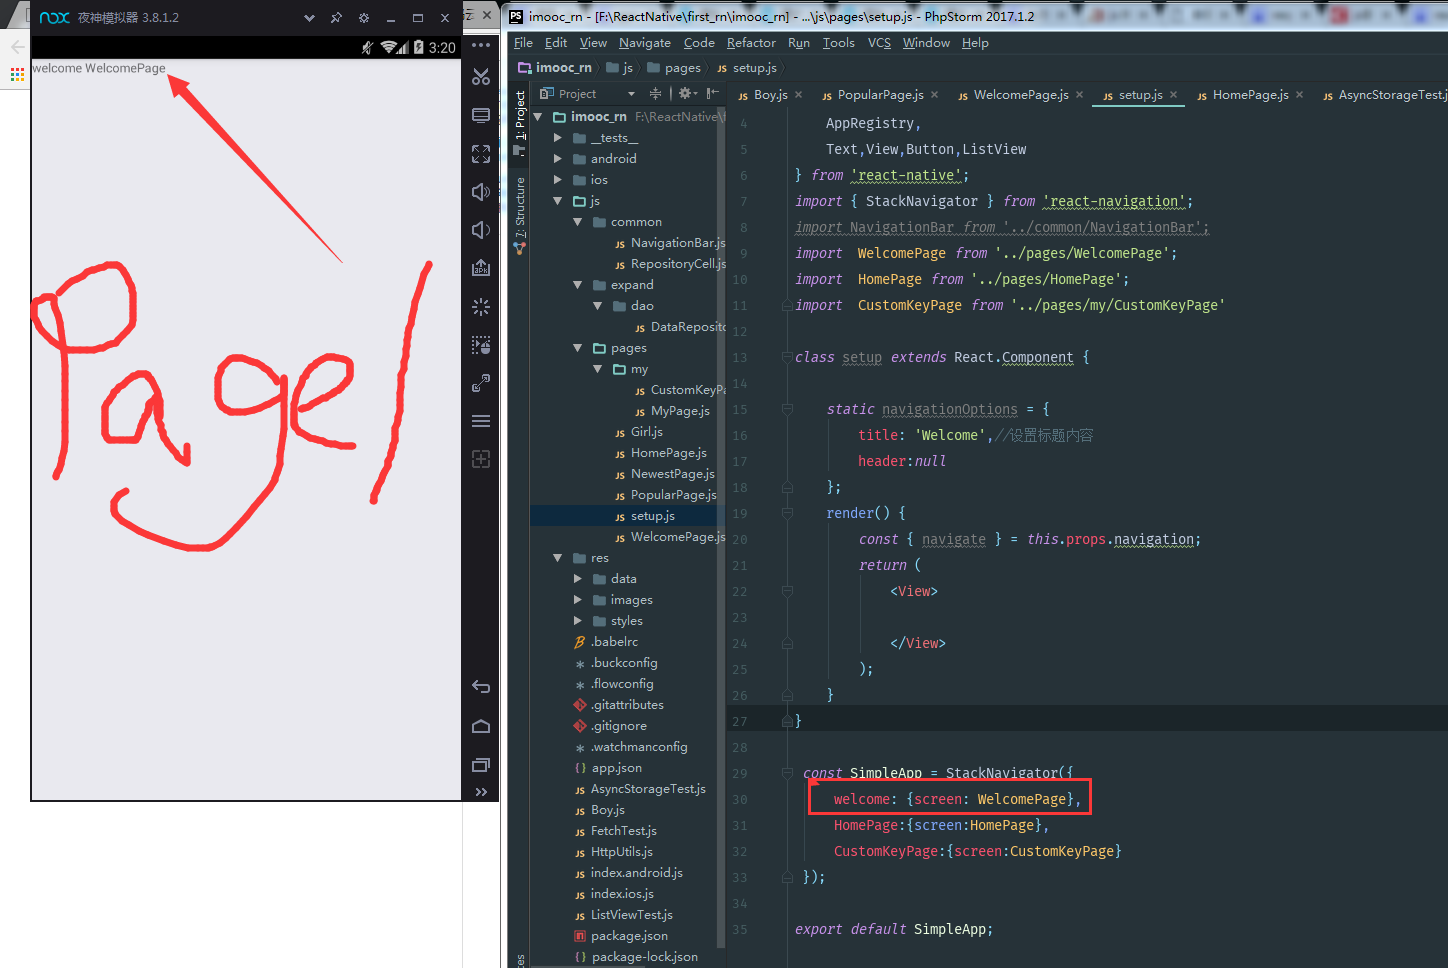Image resolution: width=1448 pixels, height=968 pixels.
Task: Click the Nox diagonal resize arrows icon
Action: [x=481, y=383]
